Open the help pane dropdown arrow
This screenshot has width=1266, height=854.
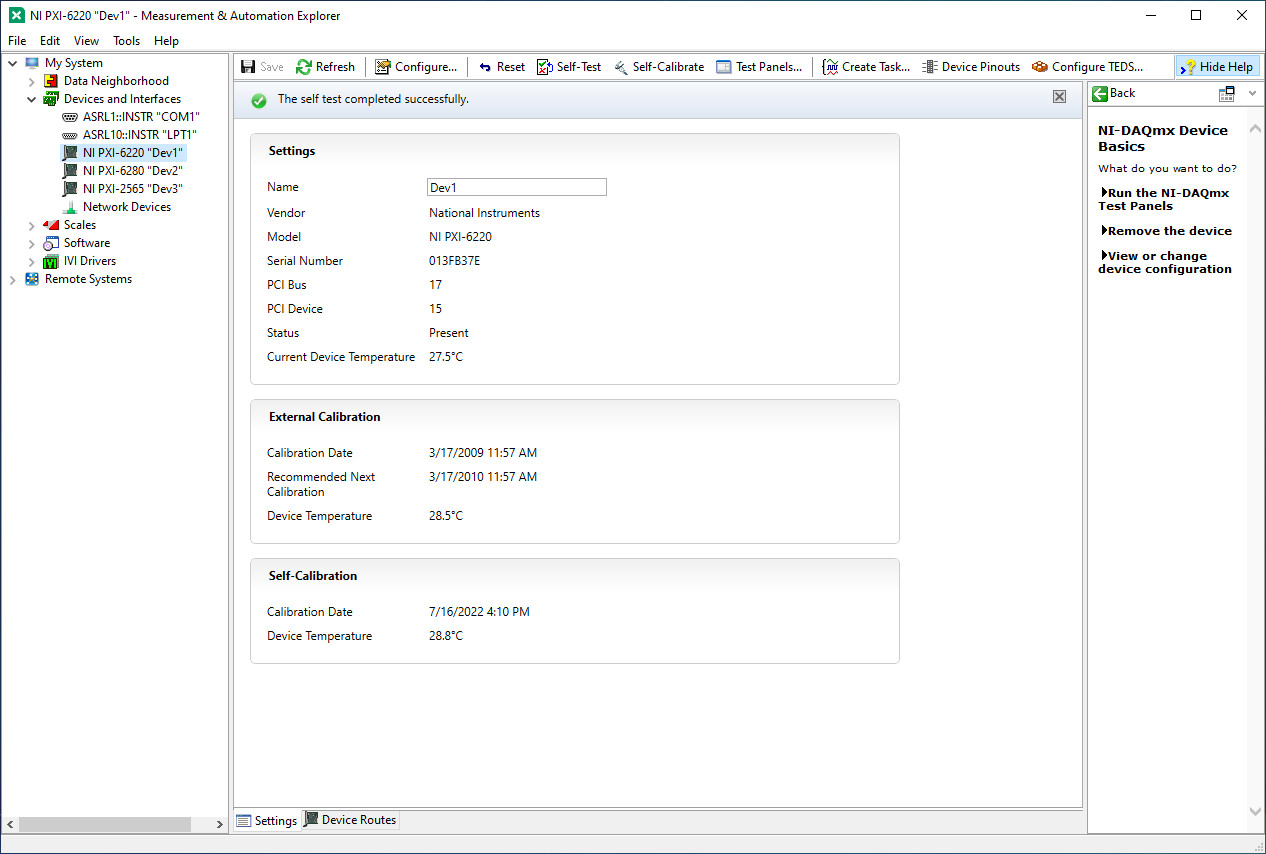[x=1253, y=94]
